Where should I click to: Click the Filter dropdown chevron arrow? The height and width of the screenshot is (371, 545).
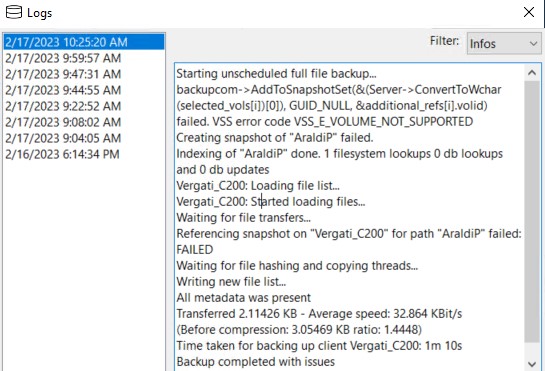coord(533,44)
